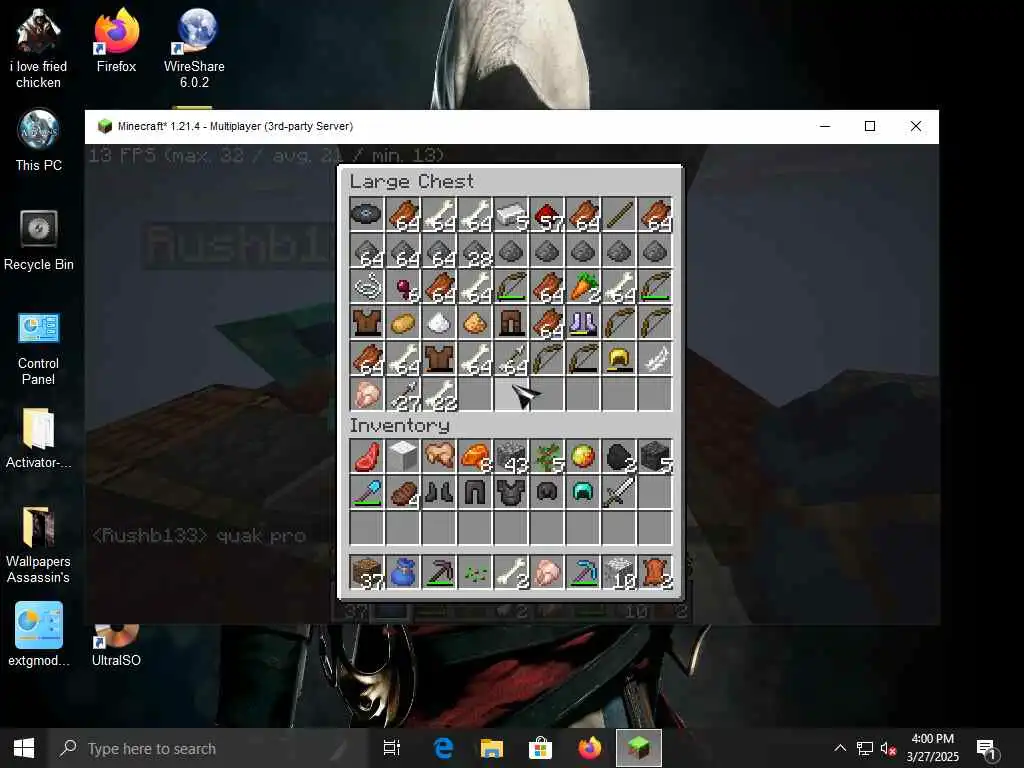Image resolution: width=1024 pixels, height=768 pixels.
Task: Select the raw beef in the inventory
Action: (x=366, y=456)
